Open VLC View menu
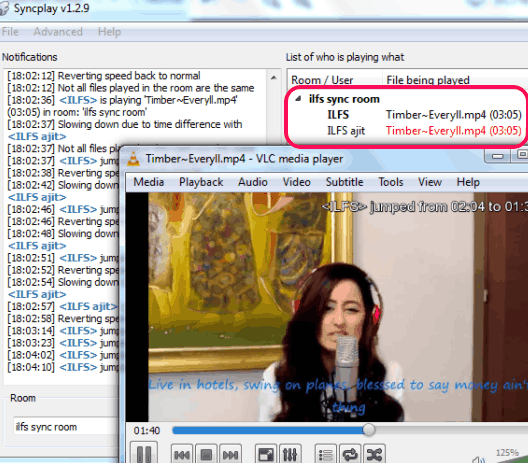The width and height of the screenshot is (528, 463). 430,182
